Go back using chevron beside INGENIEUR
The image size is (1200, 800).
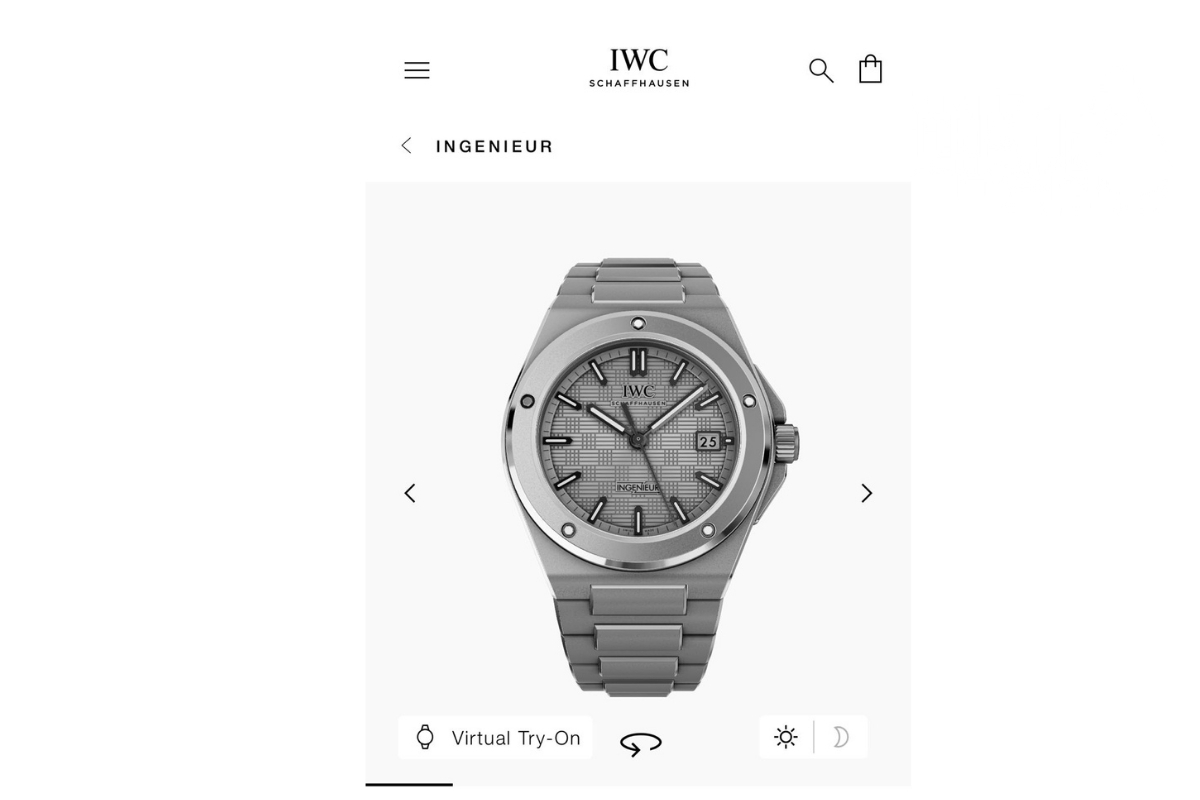coord(406,146)
